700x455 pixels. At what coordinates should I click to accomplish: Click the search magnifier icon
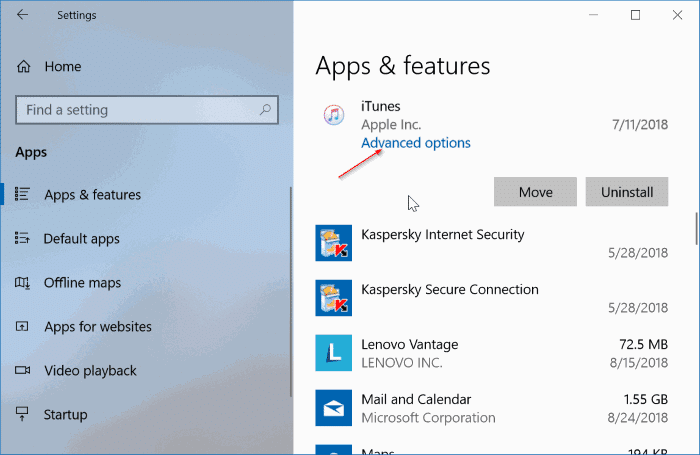pyautogui.click(x=265, y=109)
